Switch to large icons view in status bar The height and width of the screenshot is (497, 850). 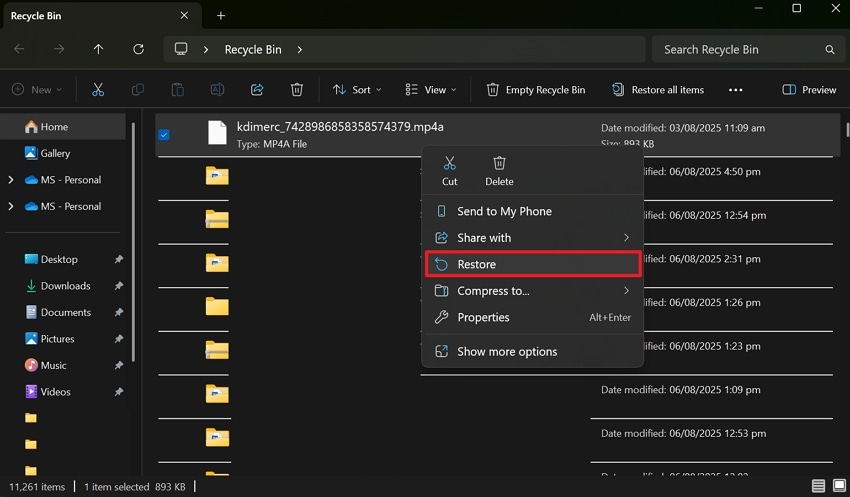click(x=839, y=486)
